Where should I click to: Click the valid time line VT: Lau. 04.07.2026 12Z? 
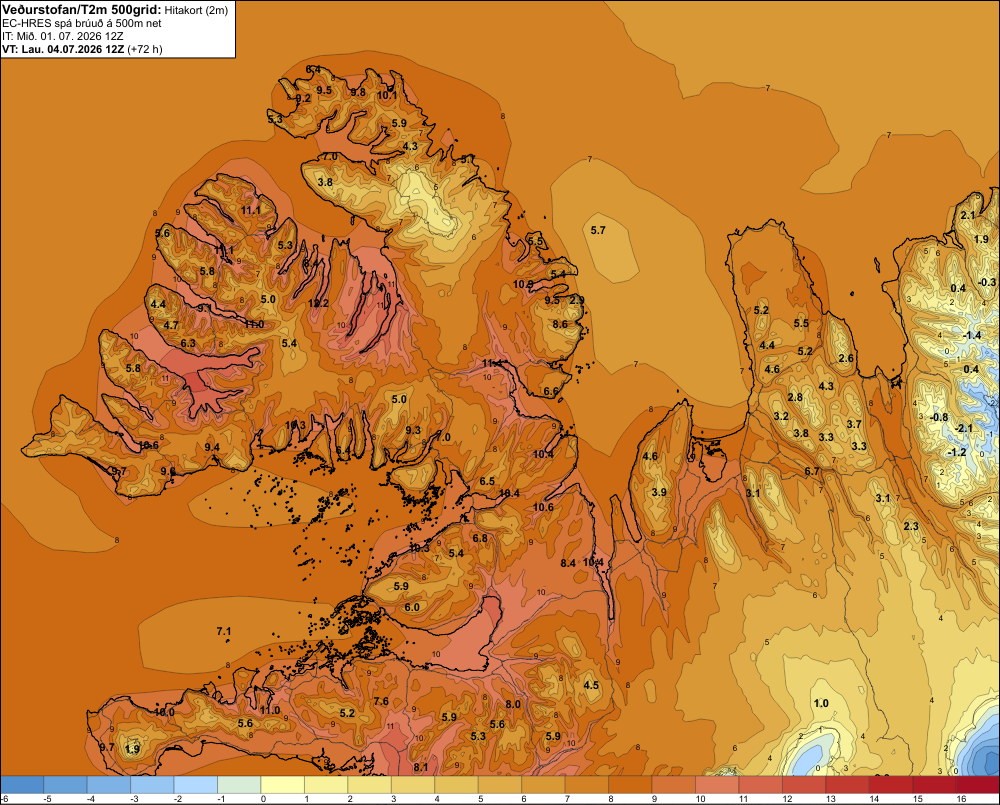pyautogui.click(x=64, y=49)
